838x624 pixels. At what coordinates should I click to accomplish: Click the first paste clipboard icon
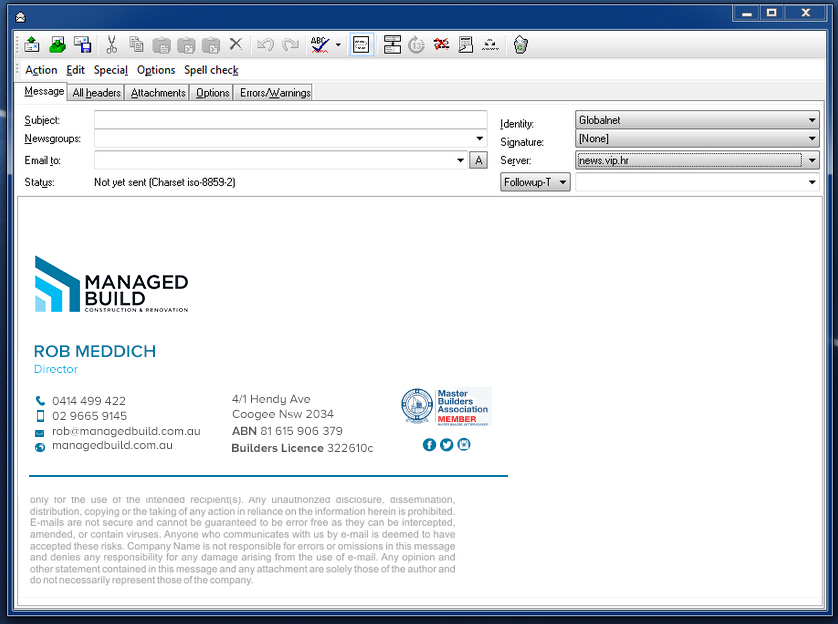click(x=161, y=45)
